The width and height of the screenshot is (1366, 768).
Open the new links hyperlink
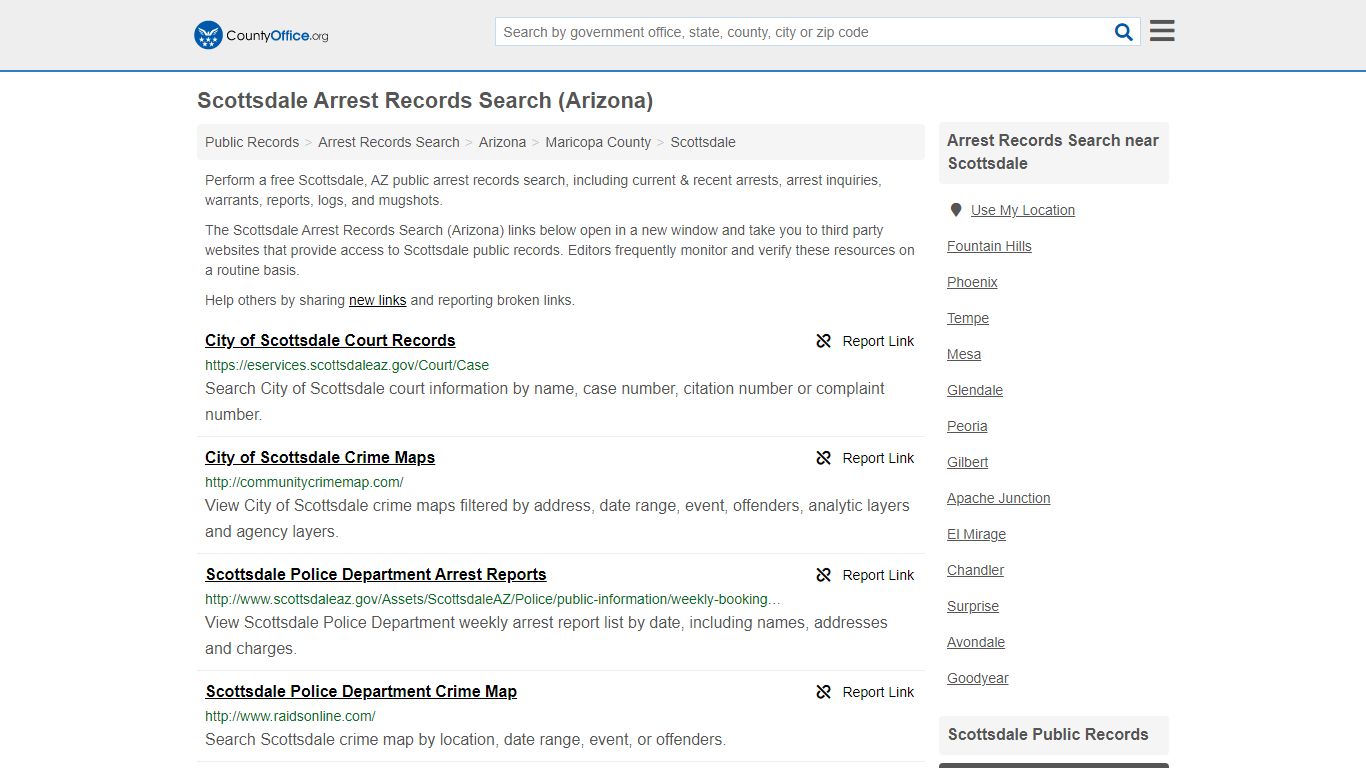point(378,300)
